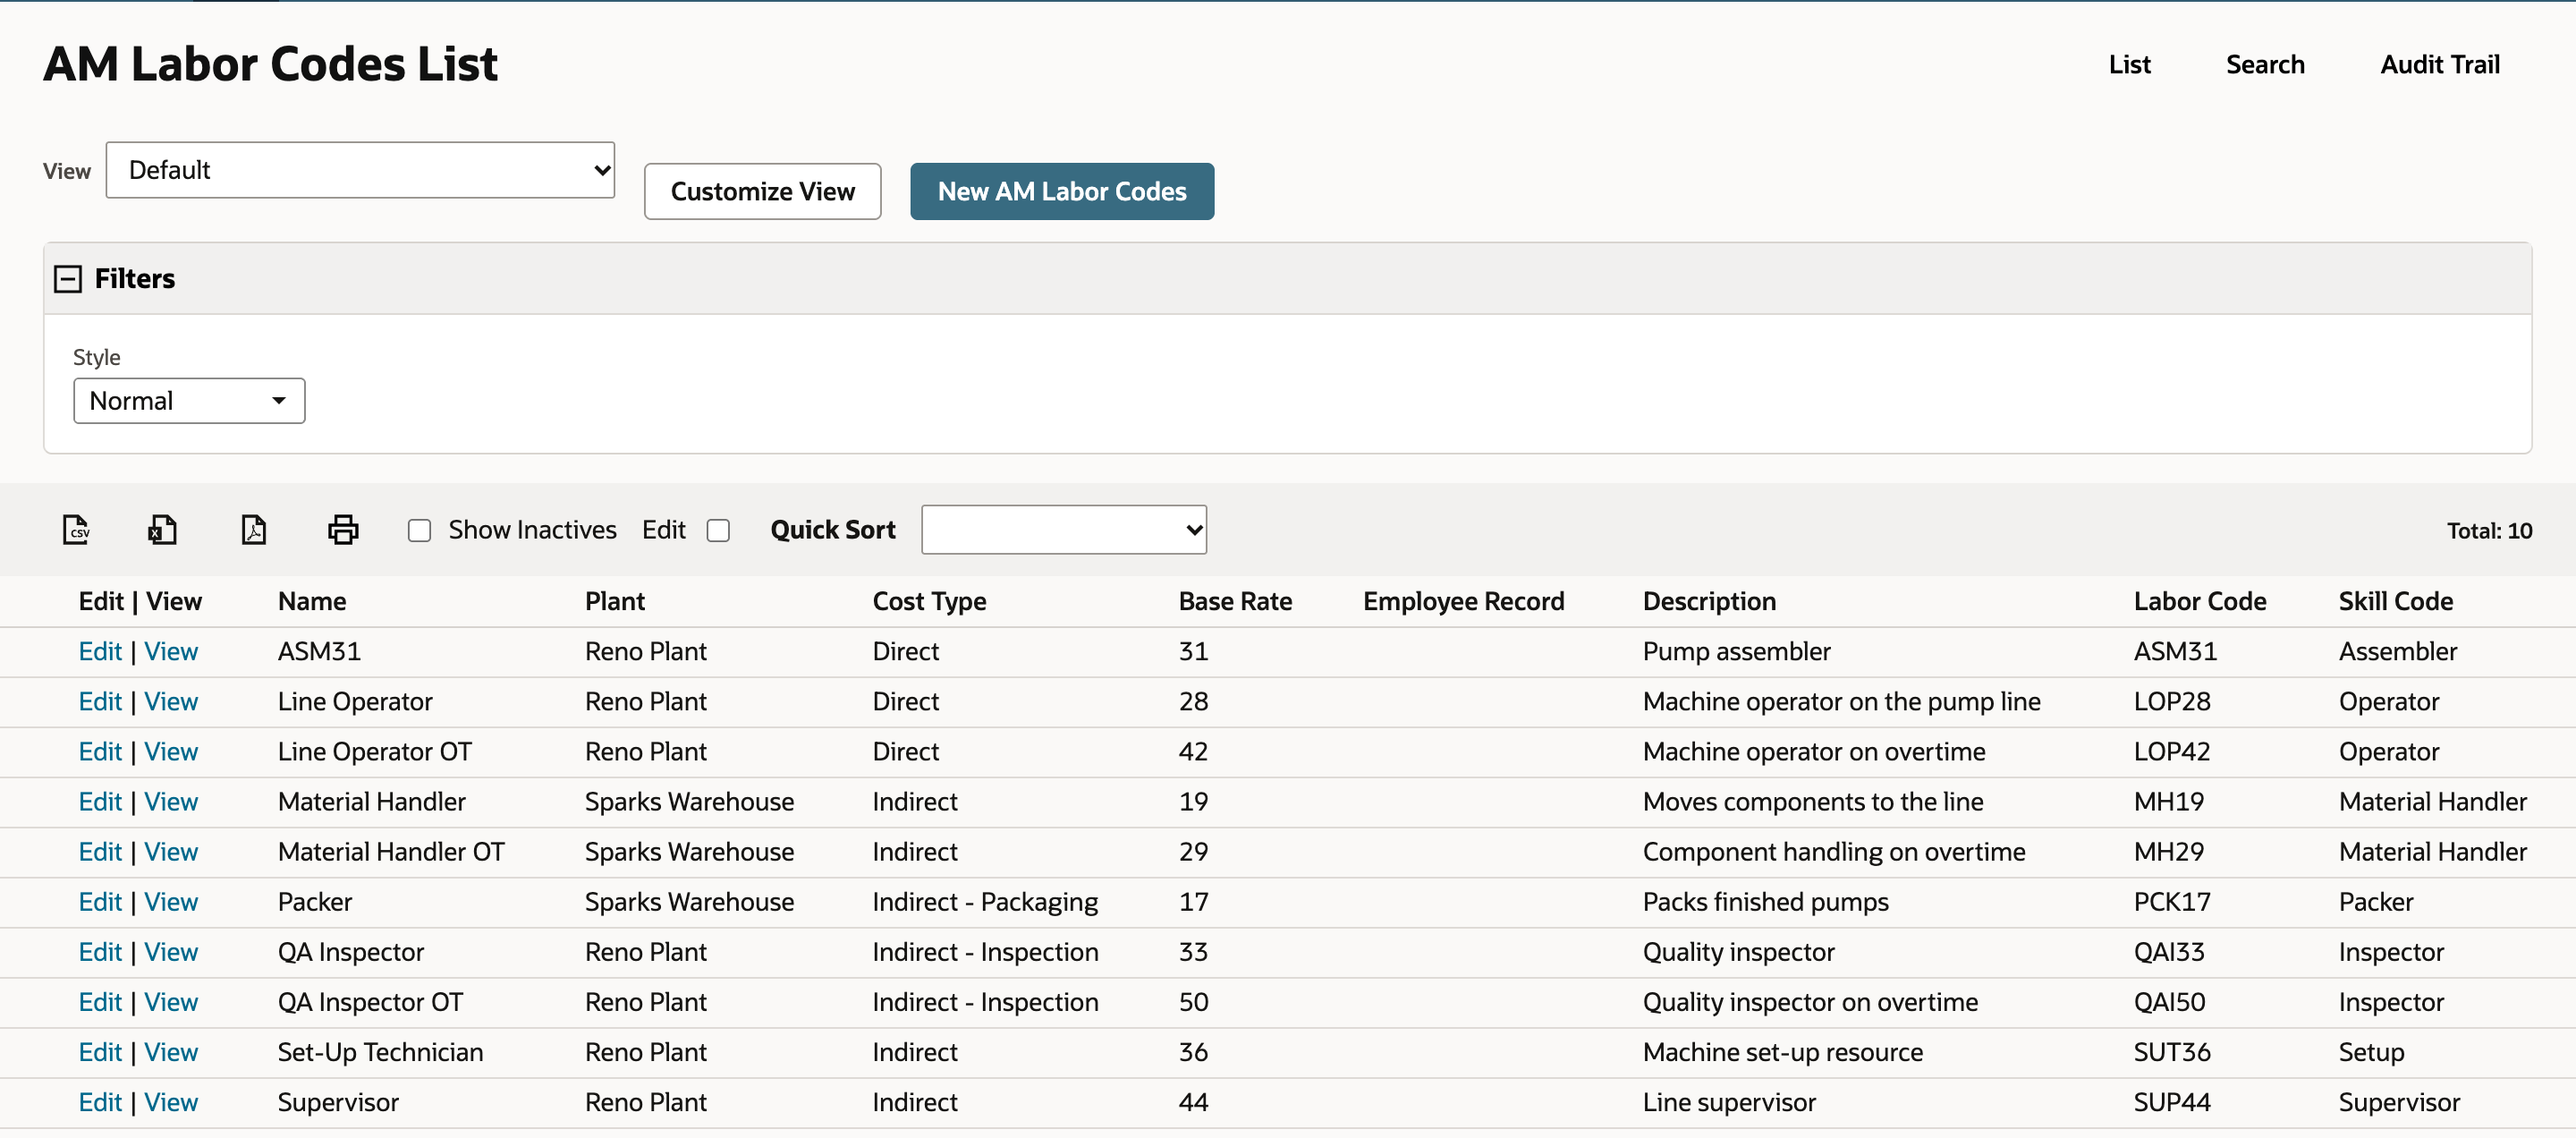The image size is (2576, 1138).
Task: Export list as CSV file
Action: pyautogui.click(x=76, y=529)
